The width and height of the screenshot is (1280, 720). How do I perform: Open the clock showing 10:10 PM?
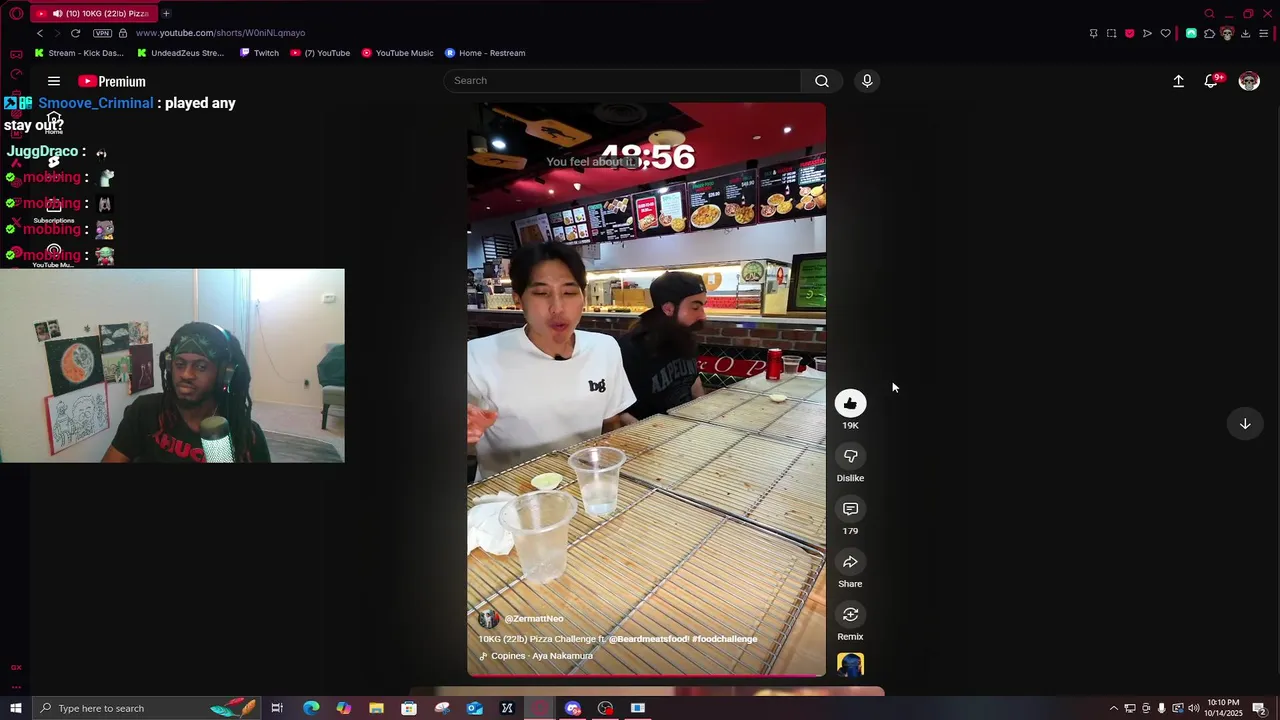point(1224,708)
